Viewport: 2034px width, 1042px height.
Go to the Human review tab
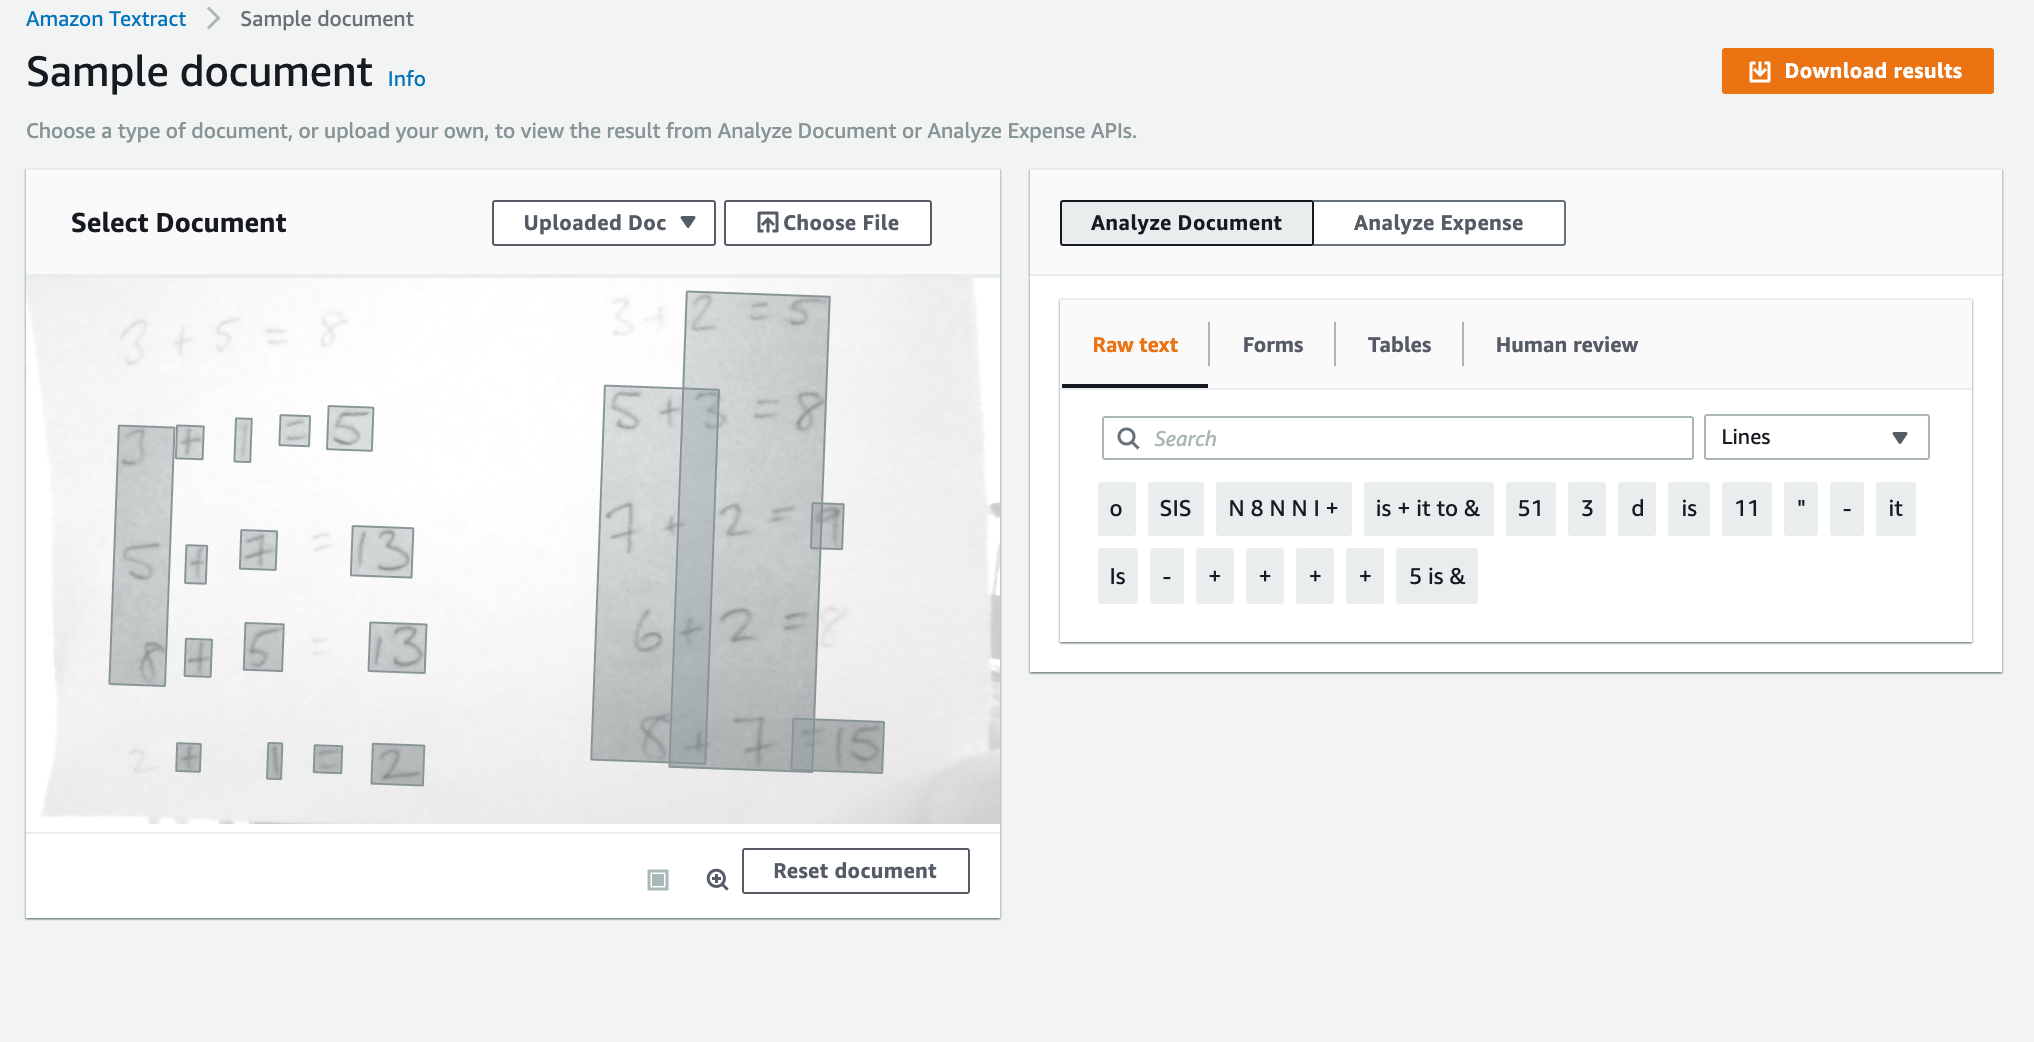pyautogui.click(x=1566, y=345)
